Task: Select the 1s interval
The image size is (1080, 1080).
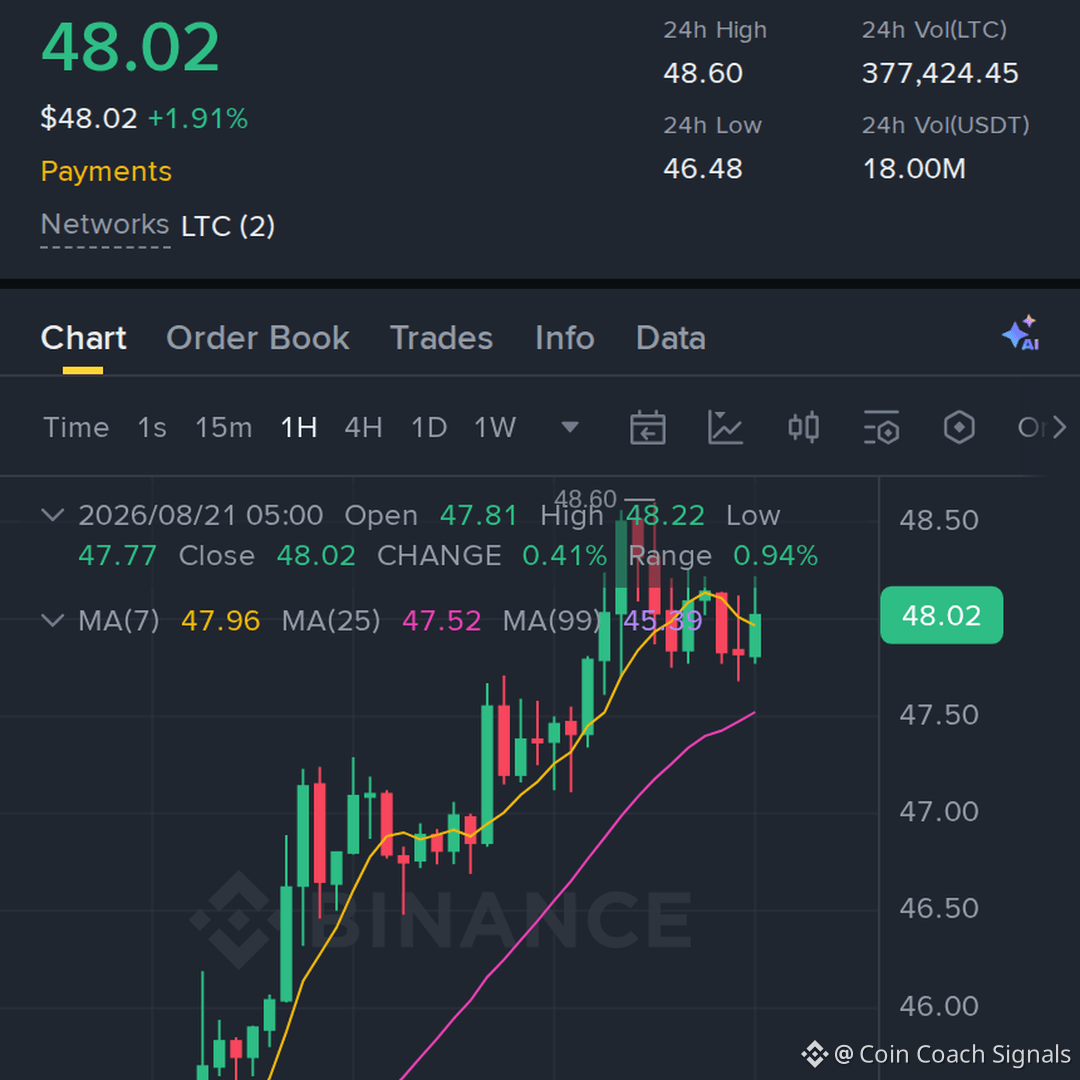Action: tap(152, 428)
